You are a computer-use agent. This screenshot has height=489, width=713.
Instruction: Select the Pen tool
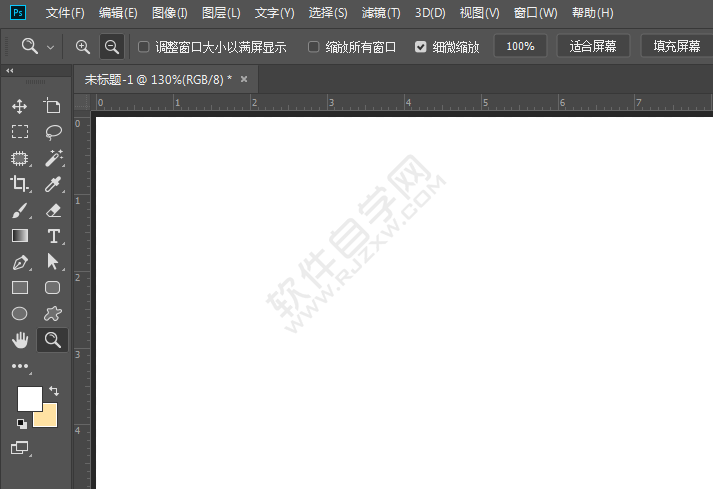point(19,262)
